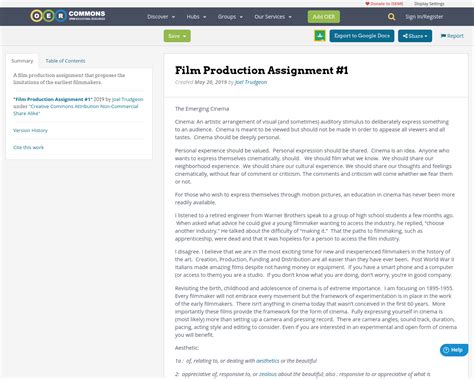Screen dimensions: 474x379
Task: Open the Help chat bubble
Action: [454, 350]
